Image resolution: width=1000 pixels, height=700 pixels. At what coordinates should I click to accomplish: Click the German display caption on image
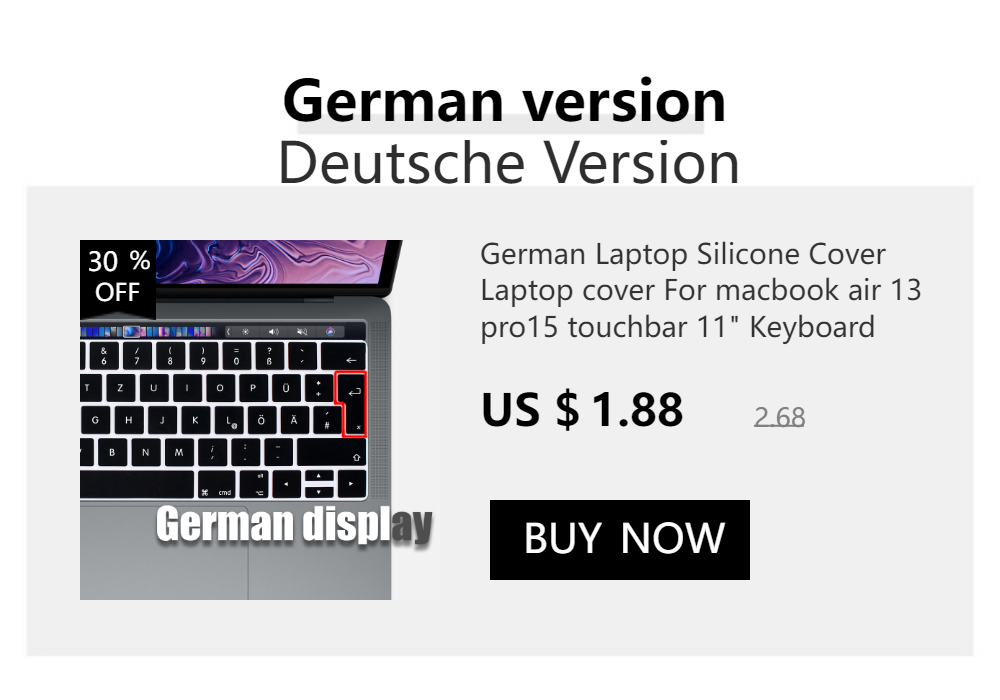295,524
